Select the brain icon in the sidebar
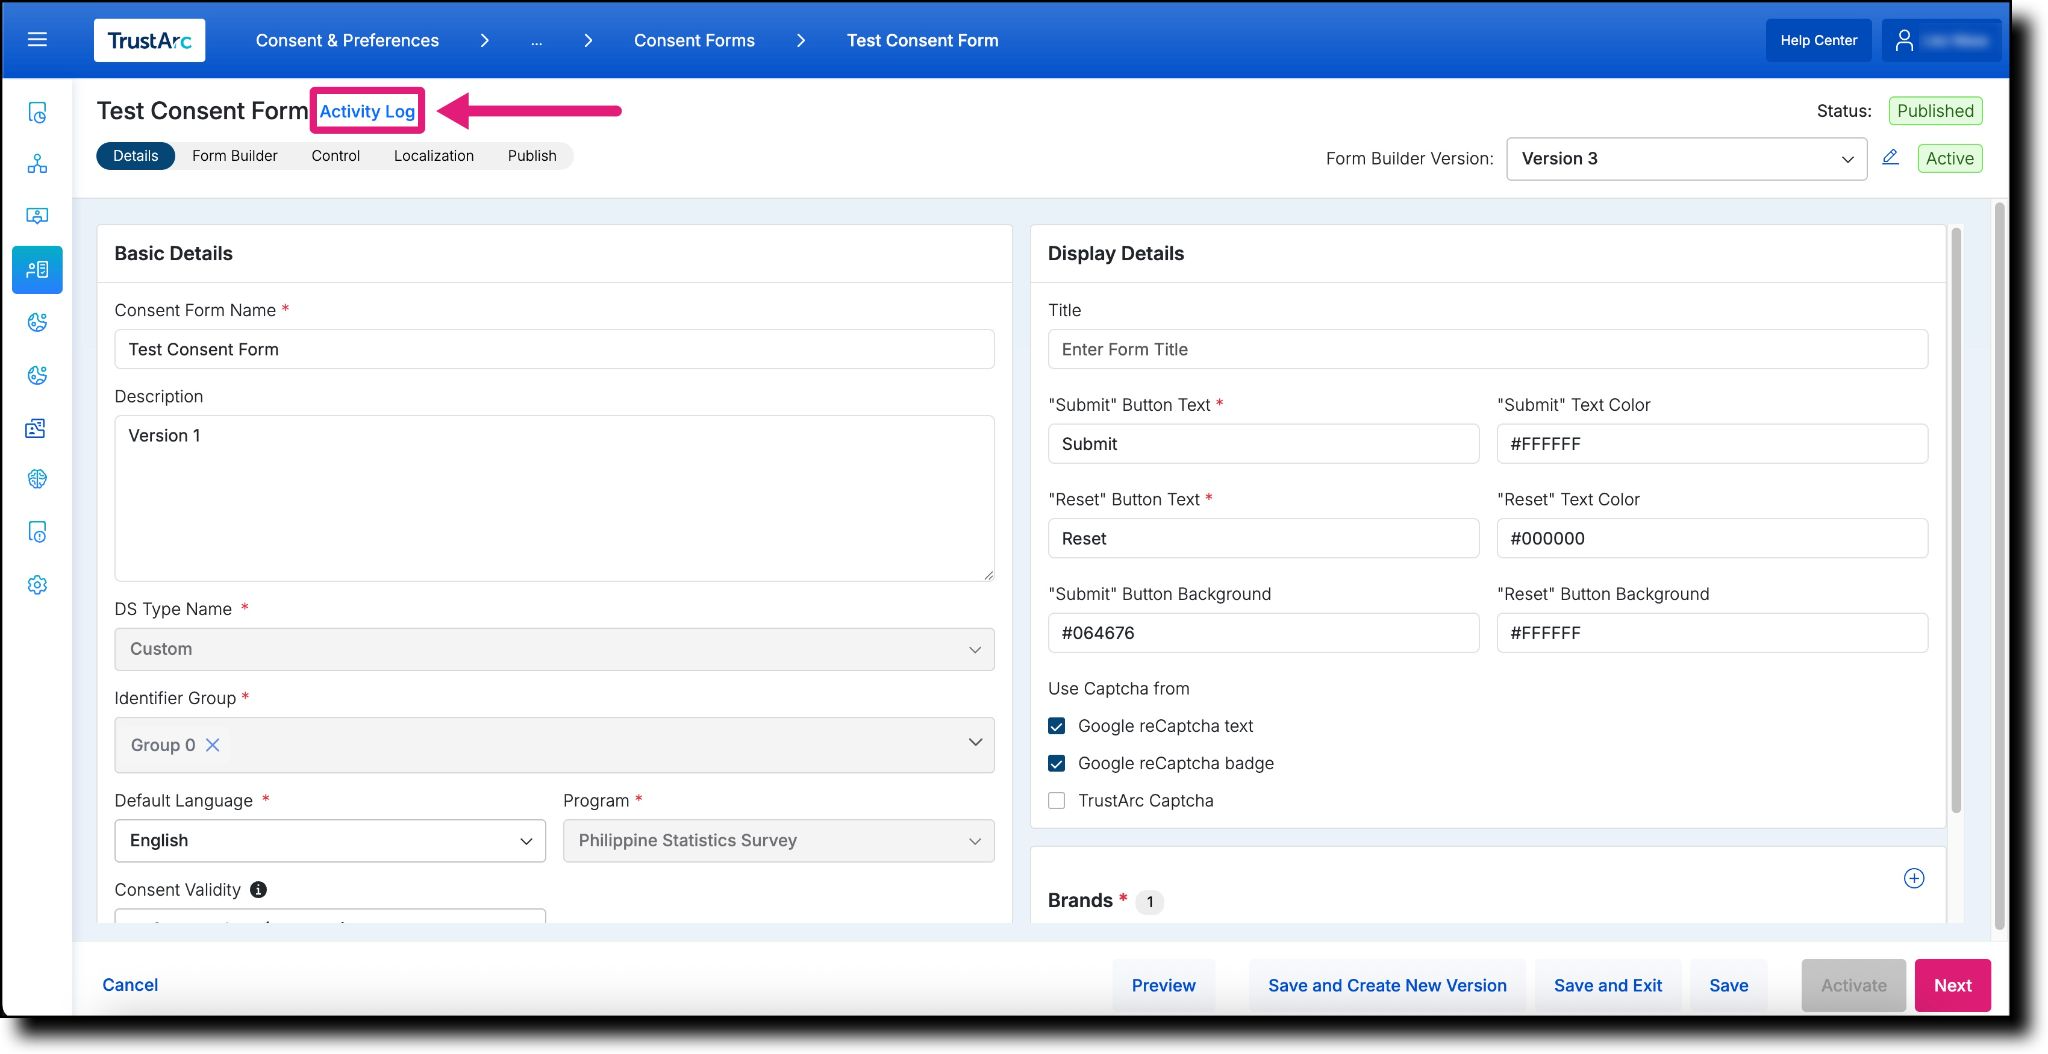Viewport: 2048px width, 1054px height. coord(37,478)
